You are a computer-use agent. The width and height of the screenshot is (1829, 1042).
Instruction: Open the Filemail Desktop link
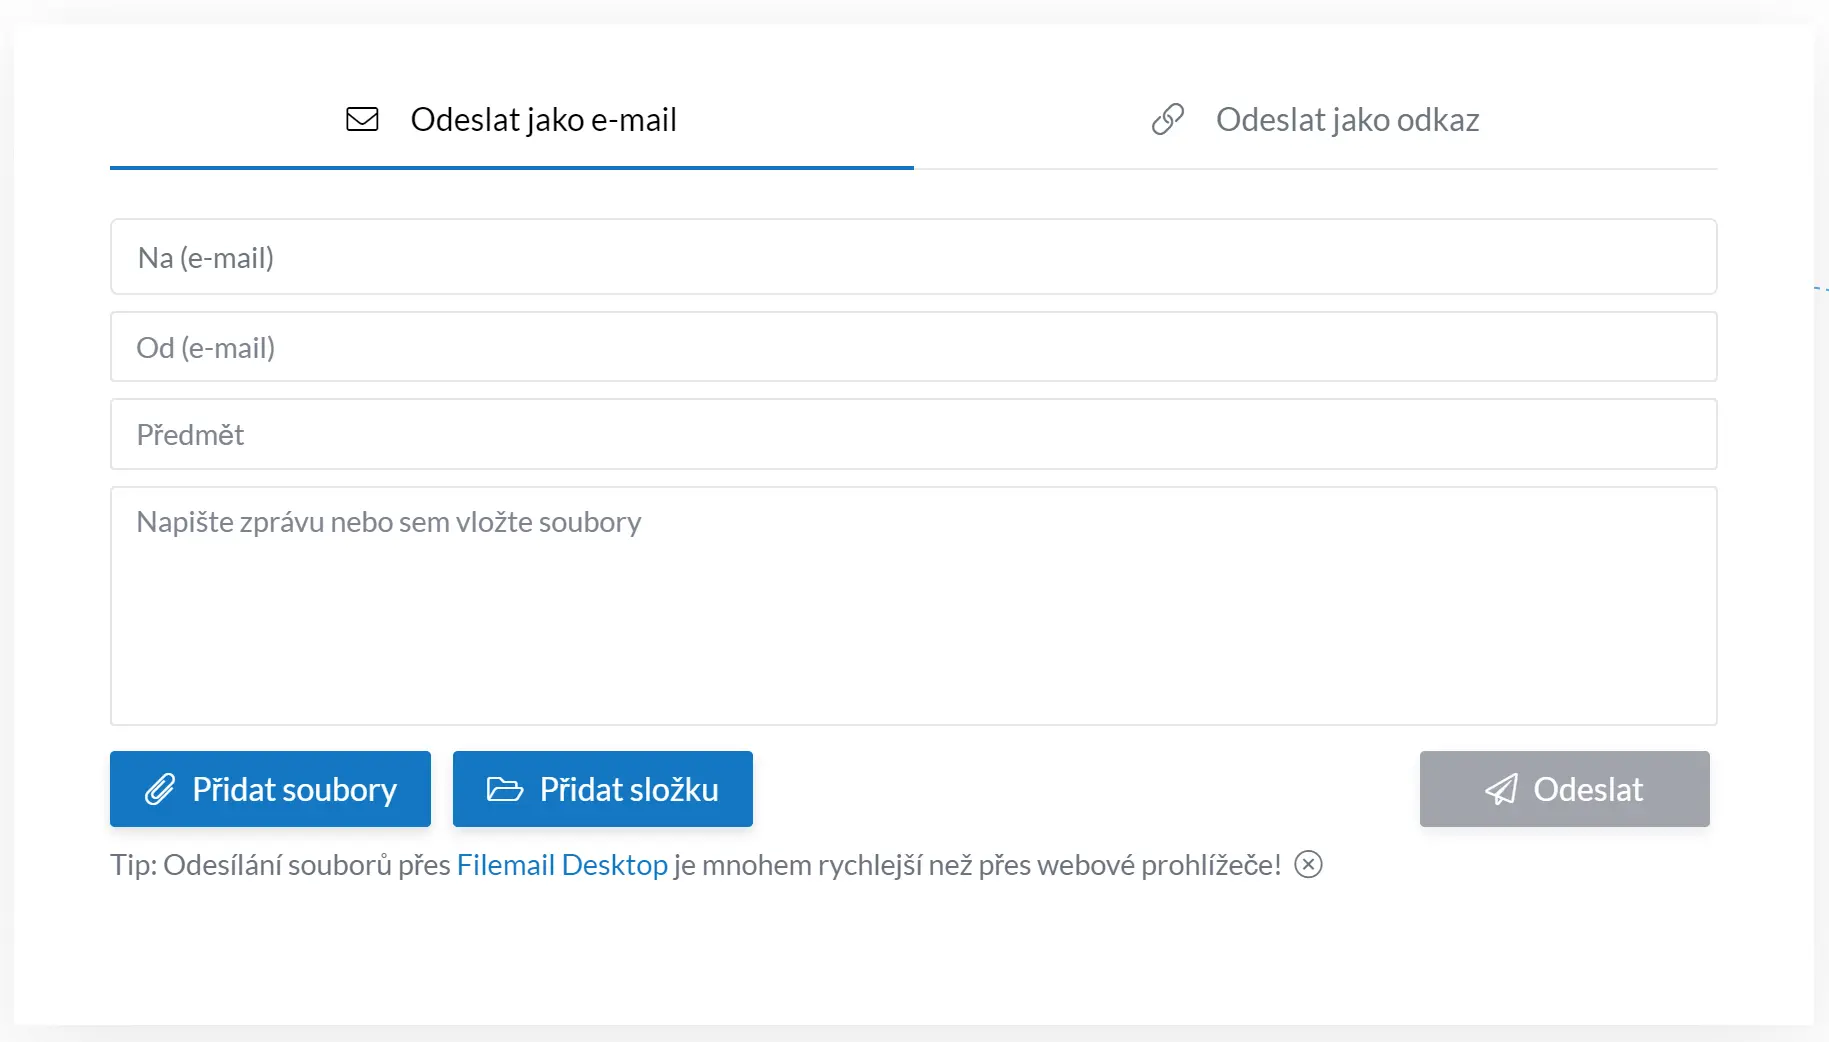click(x=562, y=865)
